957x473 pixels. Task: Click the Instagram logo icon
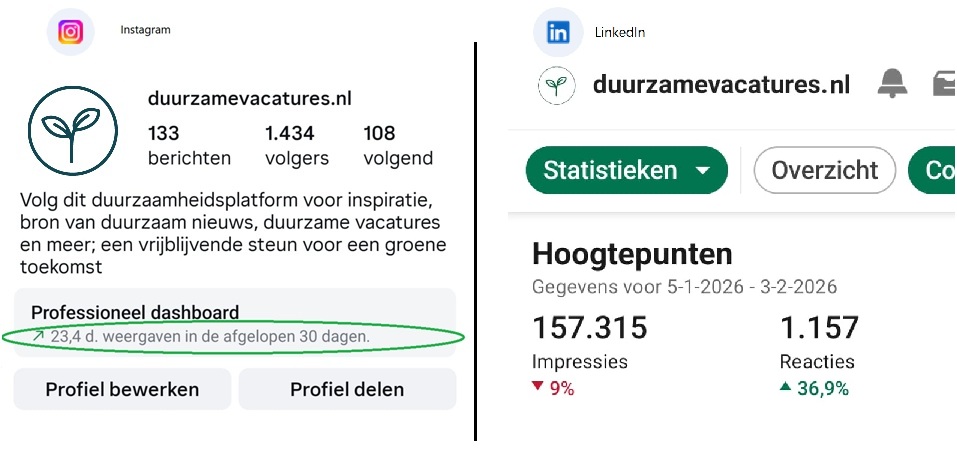point(70,32)
